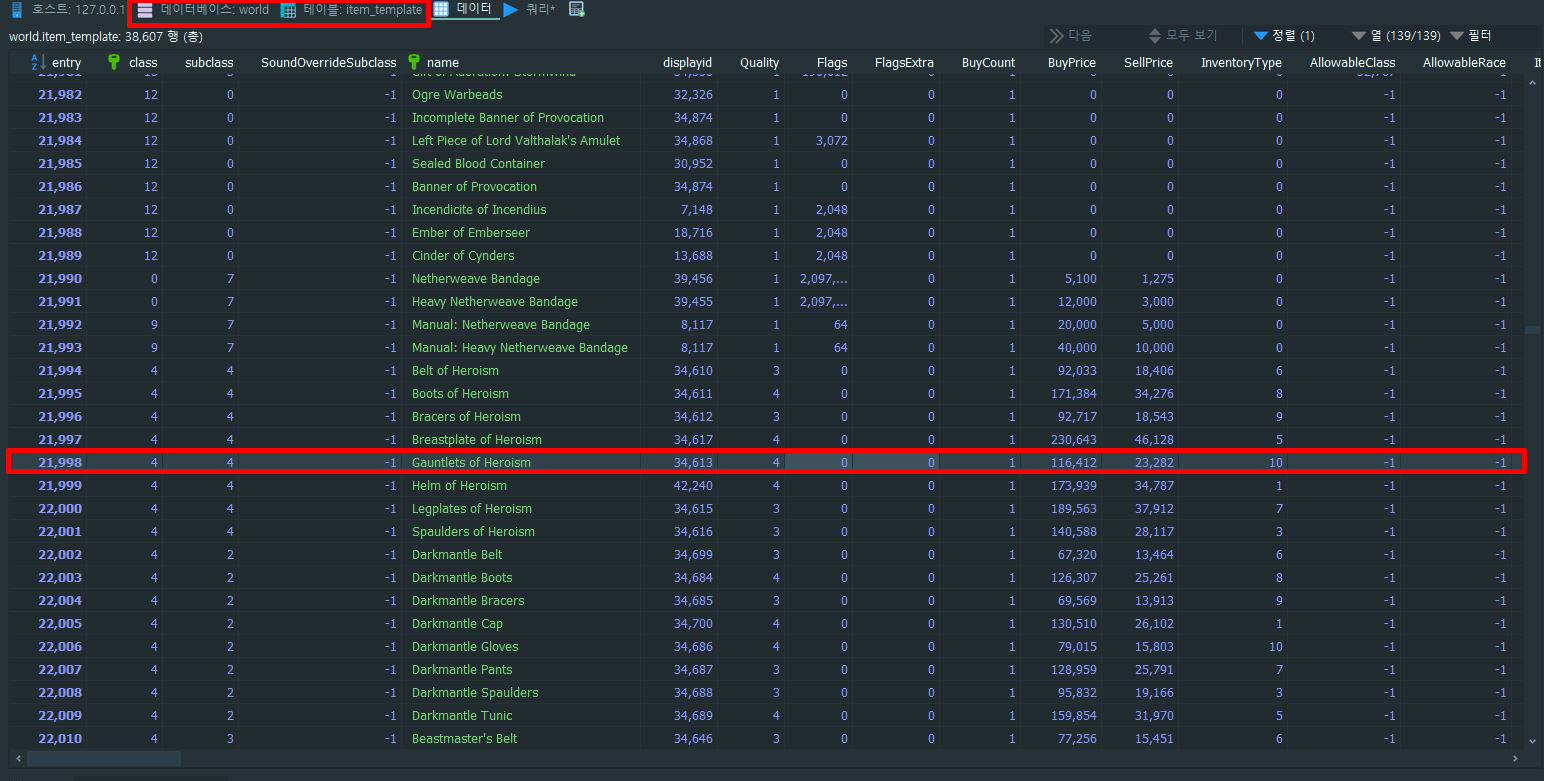
Task: Open the 필터 filter dropdown
Action: [1470, 35]
